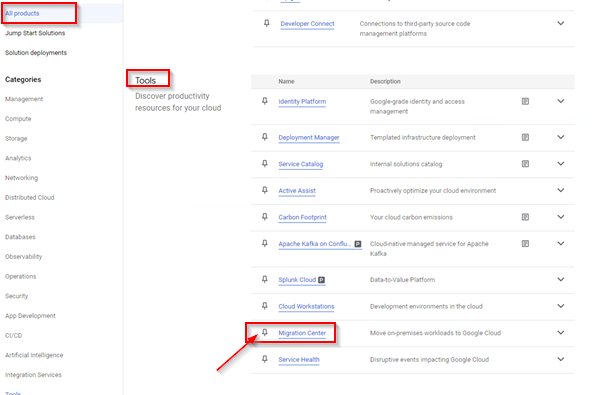This screenshot has height=395, width=600.
Task: Expand the Service Health row
Action: pyautogui.click(x=561, y=359)
